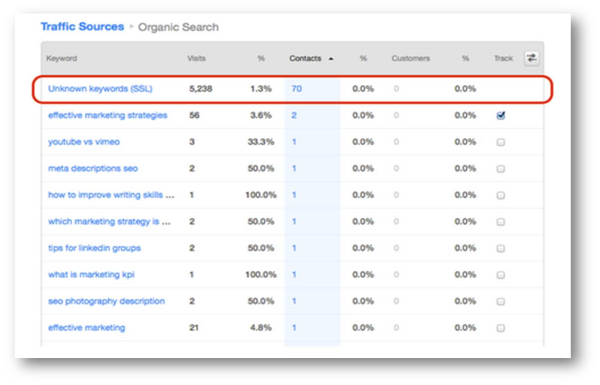The image size is (600, 385).
Task: Open the effective marketing keyword link
Action: (86, 328)
